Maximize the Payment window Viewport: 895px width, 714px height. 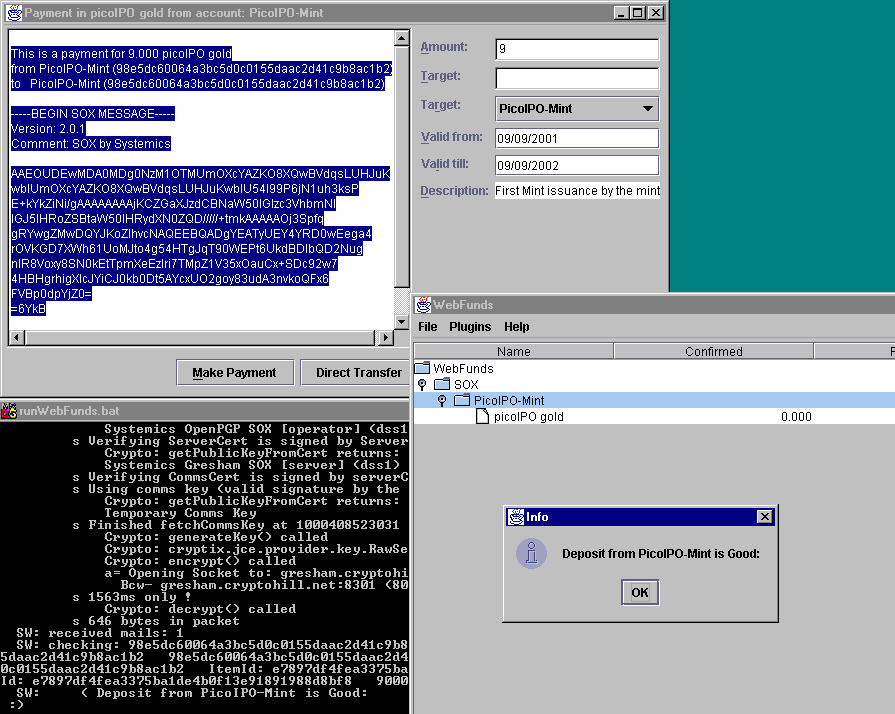pyautogui.click(x=638, y=13)
